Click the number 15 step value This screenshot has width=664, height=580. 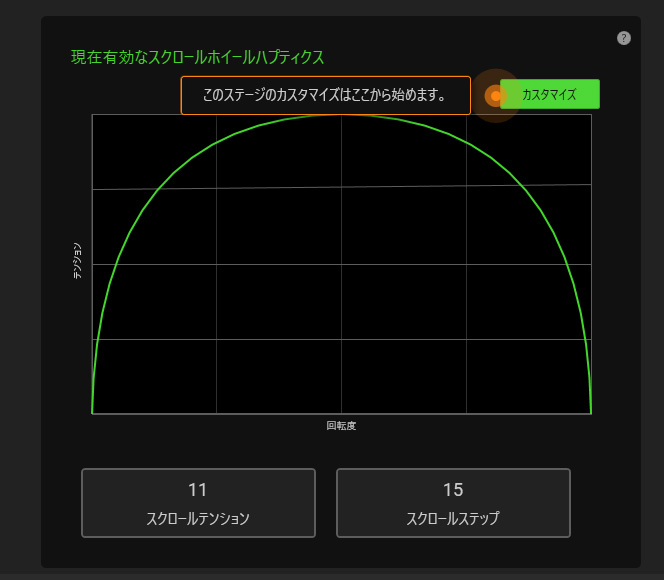453,490
